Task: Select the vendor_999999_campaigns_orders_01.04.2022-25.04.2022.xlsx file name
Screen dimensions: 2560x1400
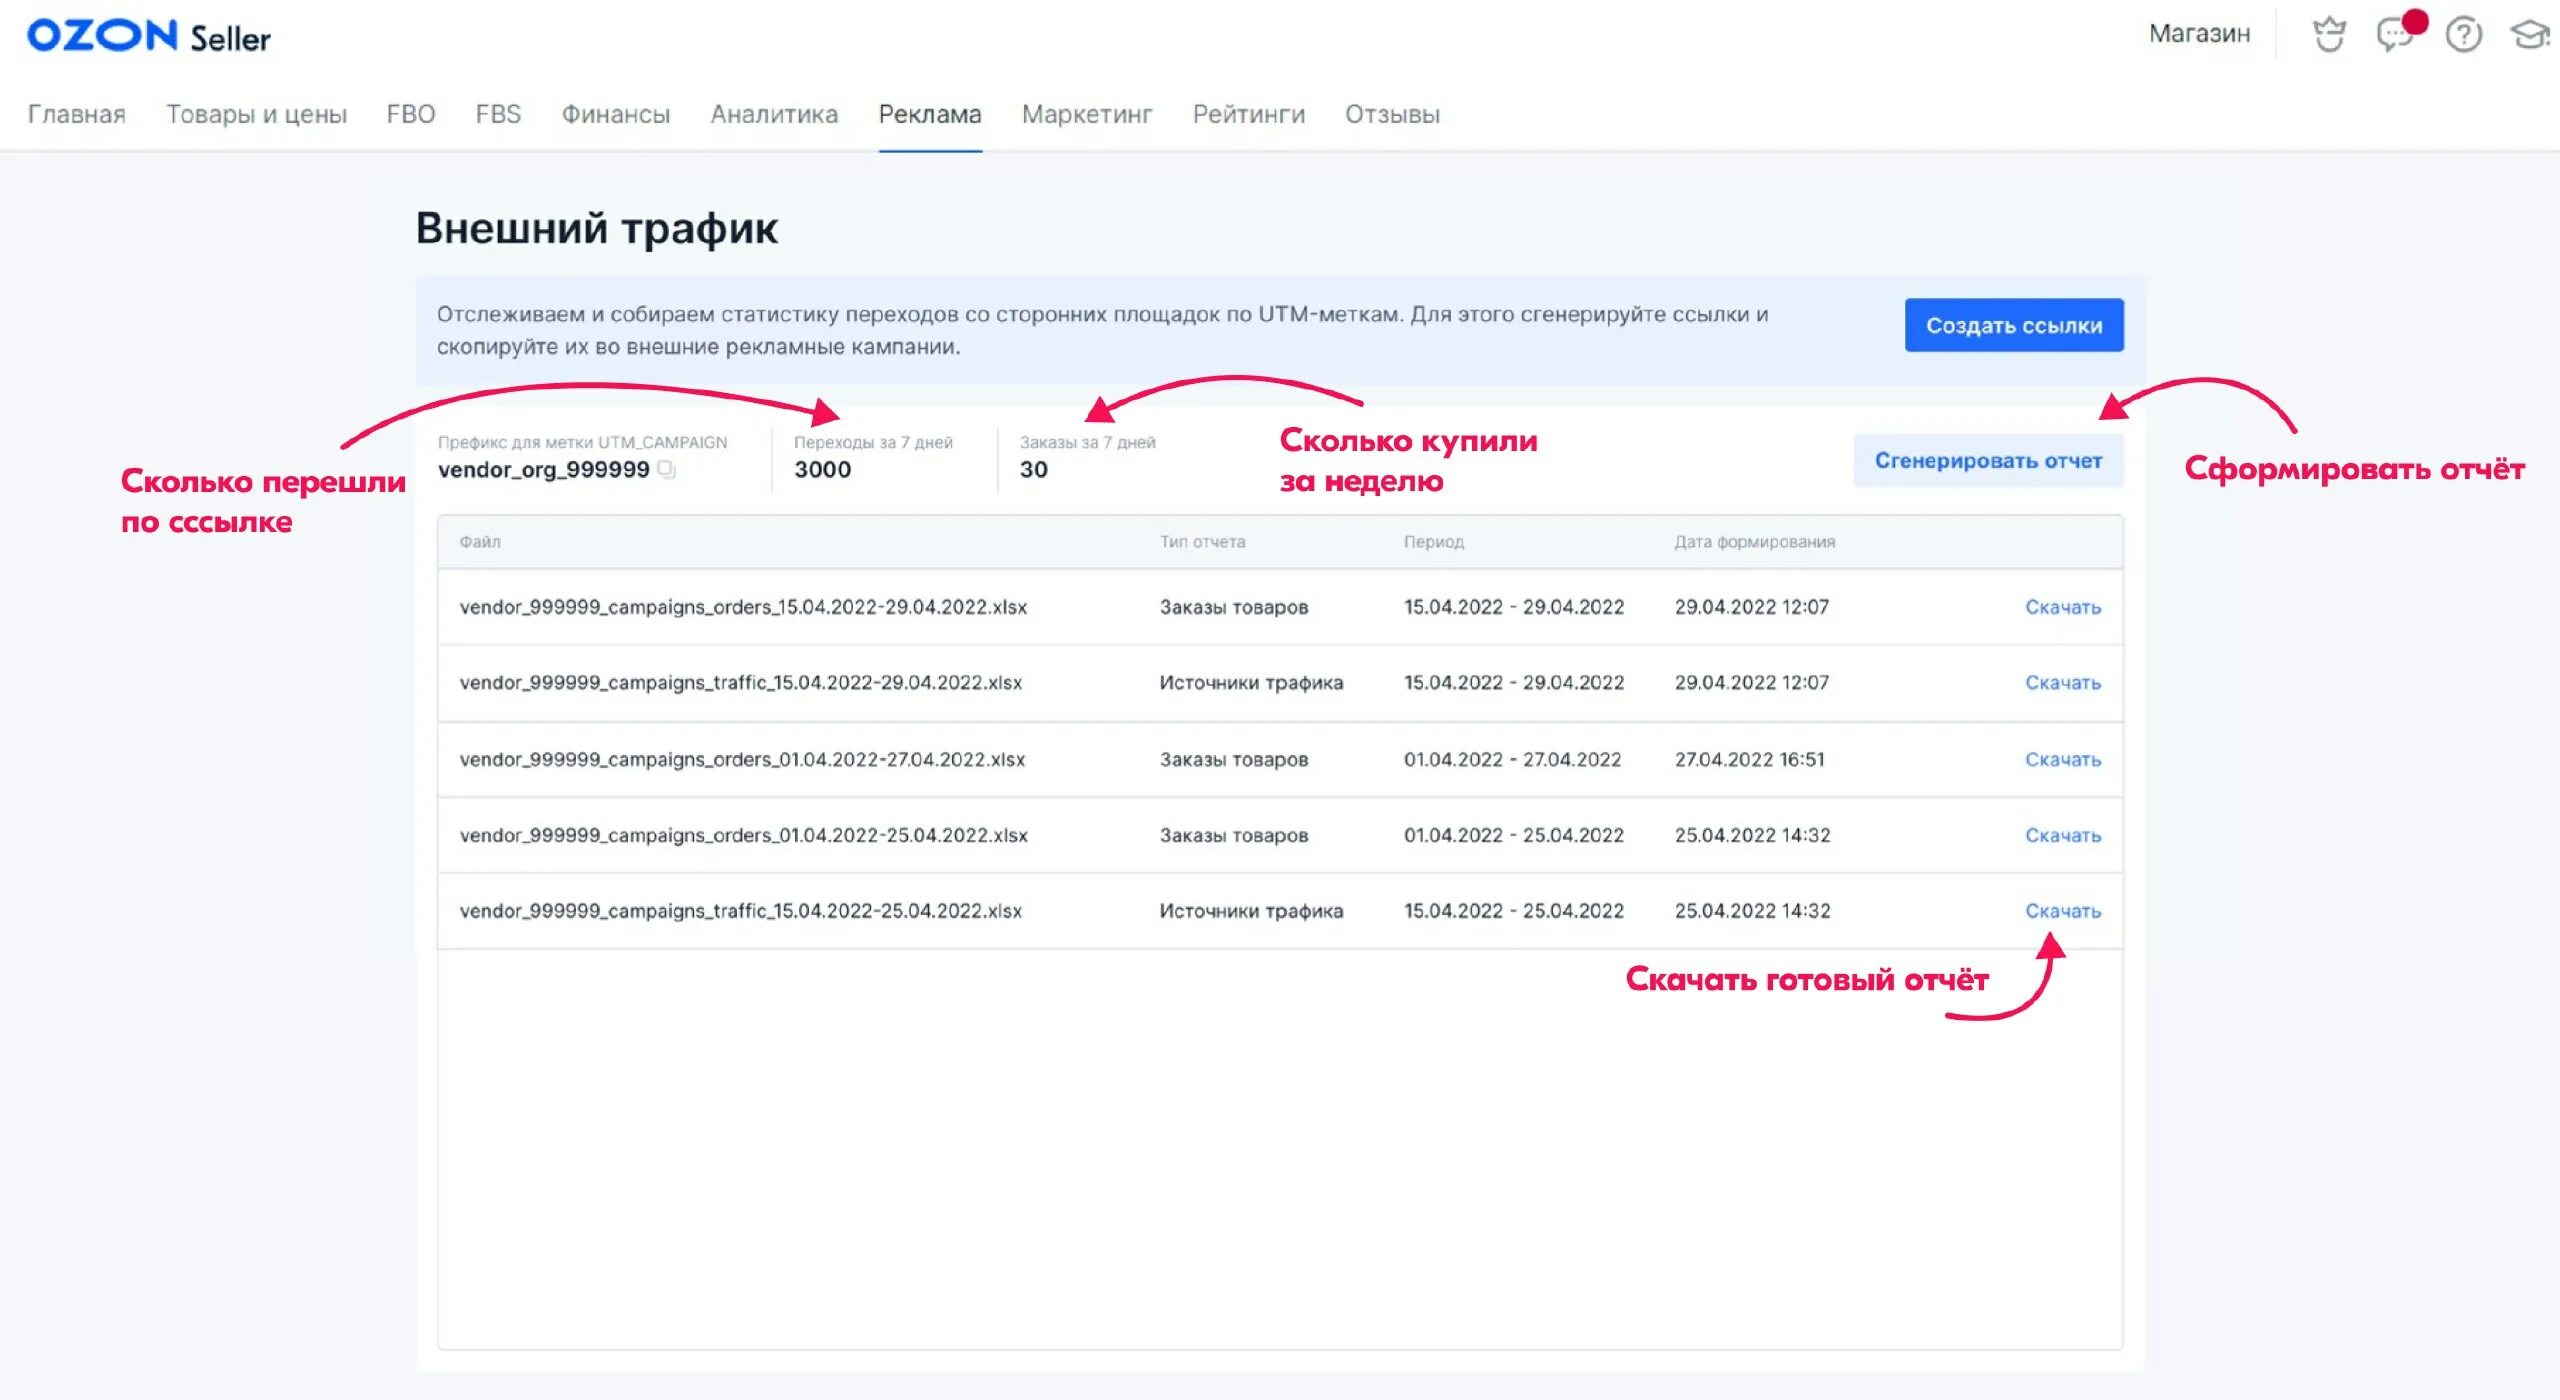Action: pyautogui.click(x=743, y=835)
